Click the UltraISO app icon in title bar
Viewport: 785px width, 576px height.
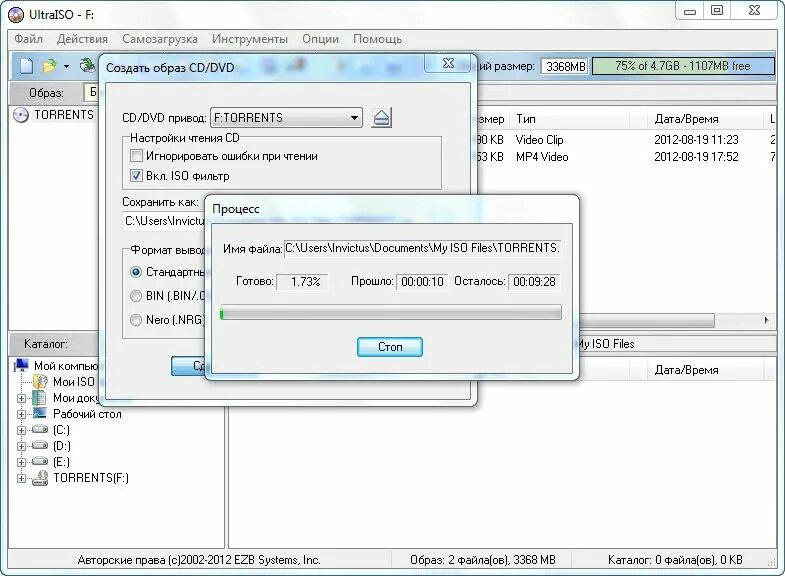click(x=16, y=15)
